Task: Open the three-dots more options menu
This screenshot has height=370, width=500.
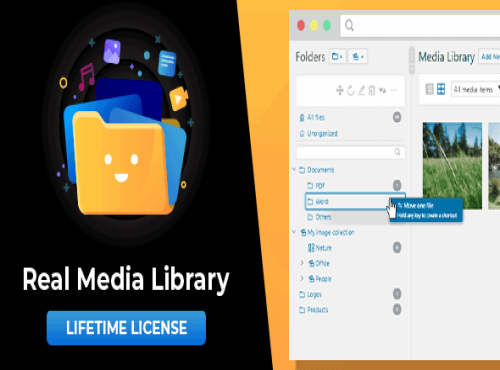Action: click(394, 90)
